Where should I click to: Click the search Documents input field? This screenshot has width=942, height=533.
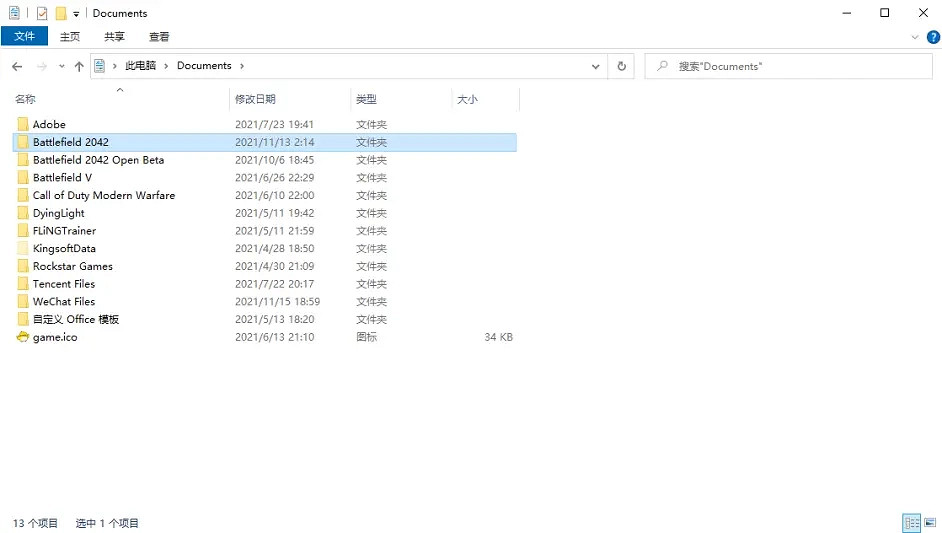pos(788,66)
